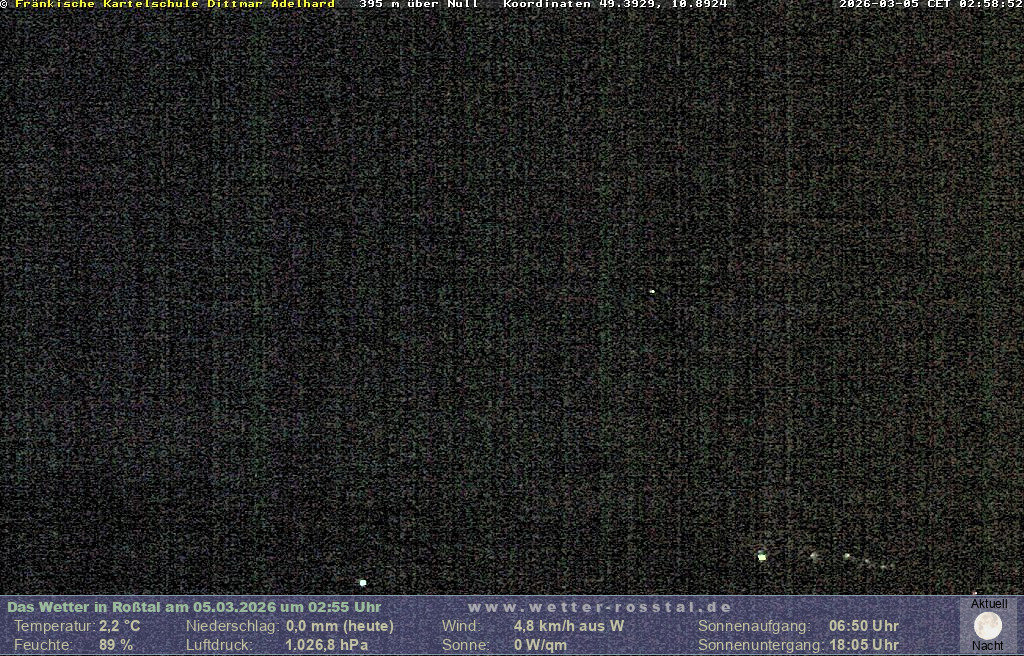Click the 395 m über Null label

(x=419, y=5)
